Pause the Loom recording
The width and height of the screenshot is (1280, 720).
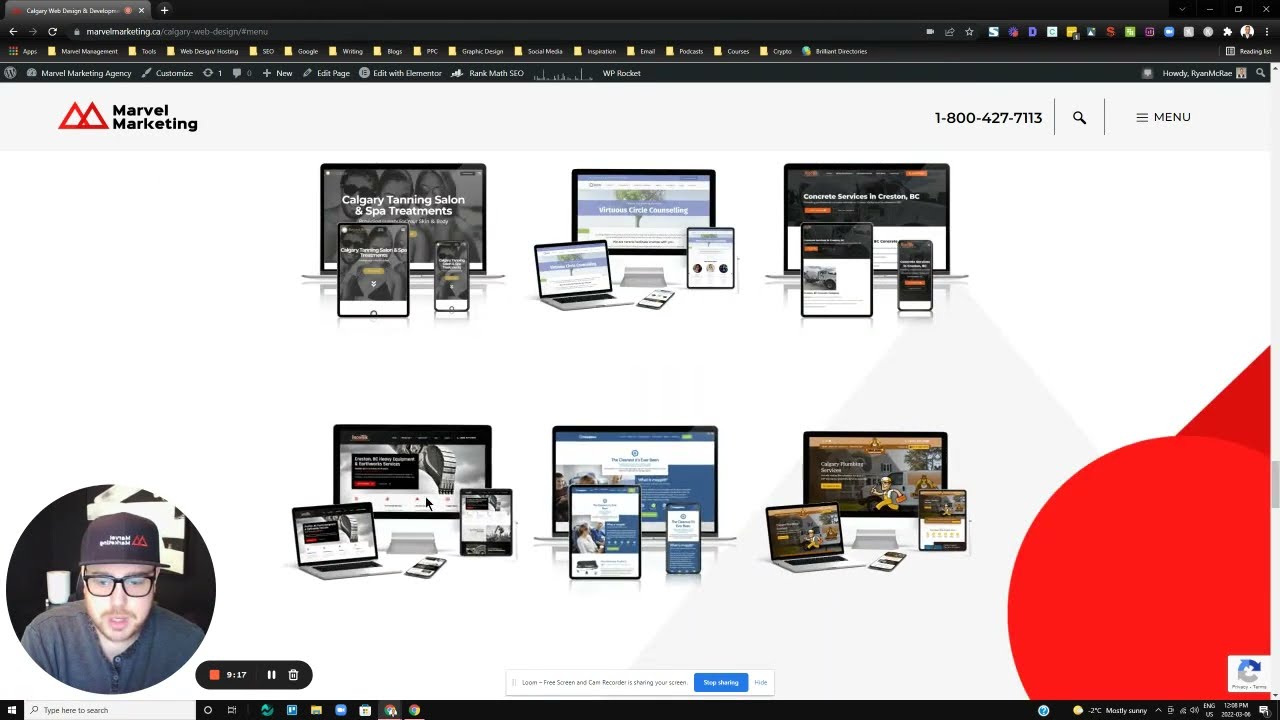coord(271,675)
